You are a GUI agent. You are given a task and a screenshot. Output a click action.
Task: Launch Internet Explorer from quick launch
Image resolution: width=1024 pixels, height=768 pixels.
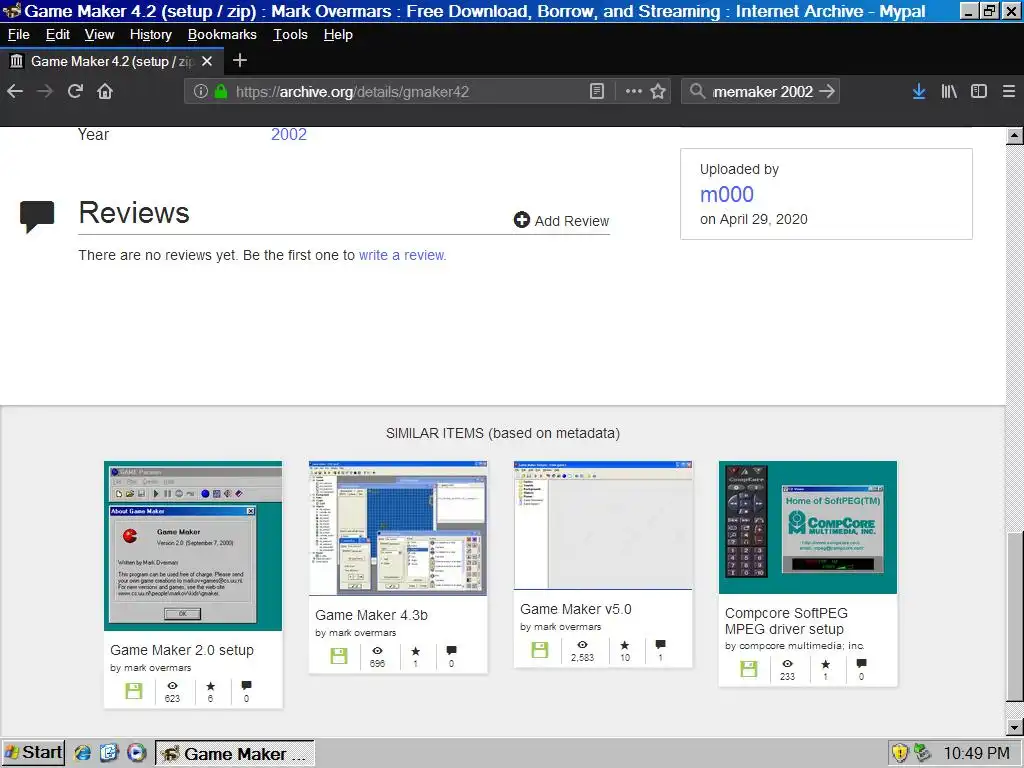(x=82, y=753)
